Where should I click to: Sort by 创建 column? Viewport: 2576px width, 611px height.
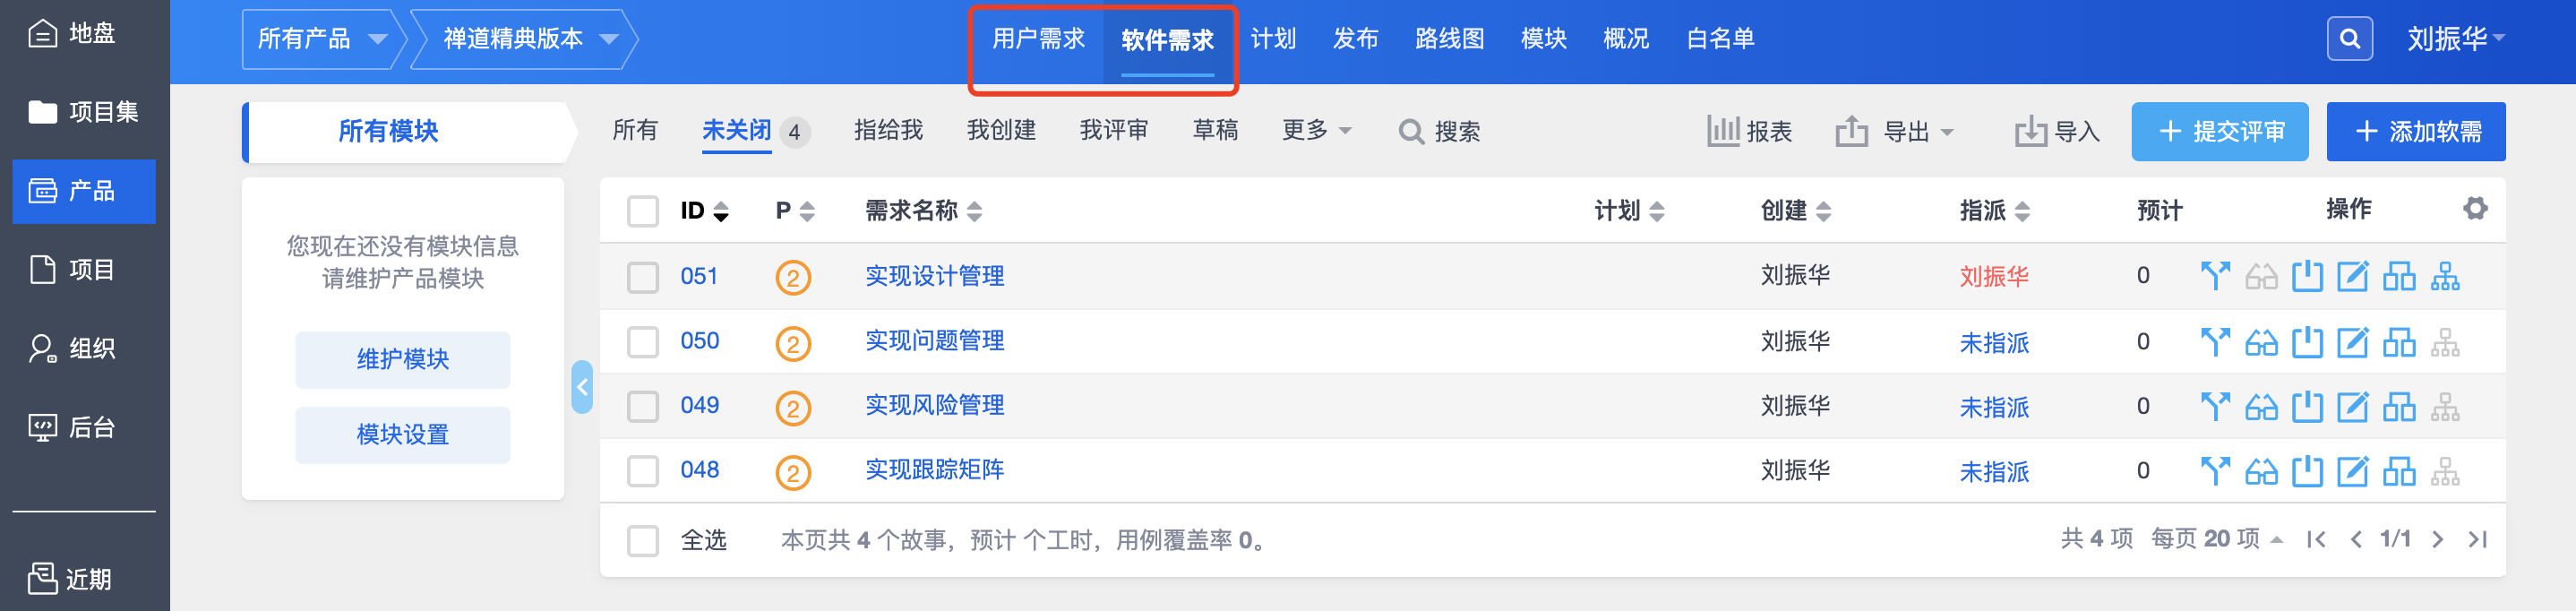pos(1795,211)
